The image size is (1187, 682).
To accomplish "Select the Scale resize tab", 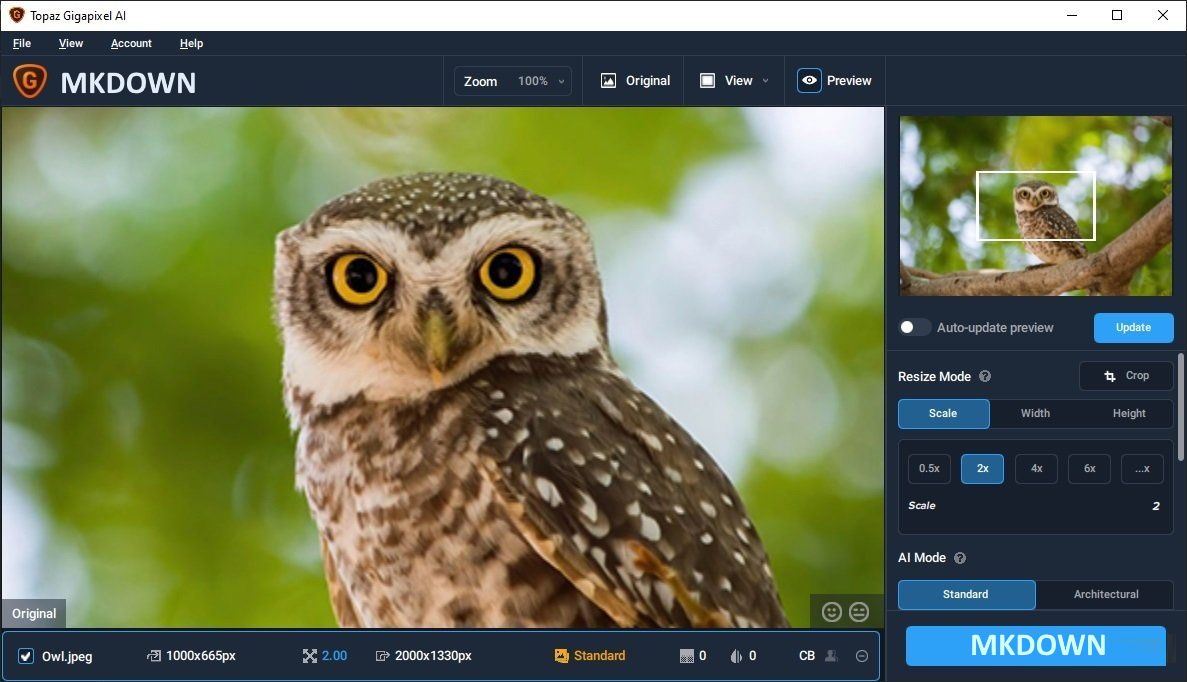I will click(943, 413).
